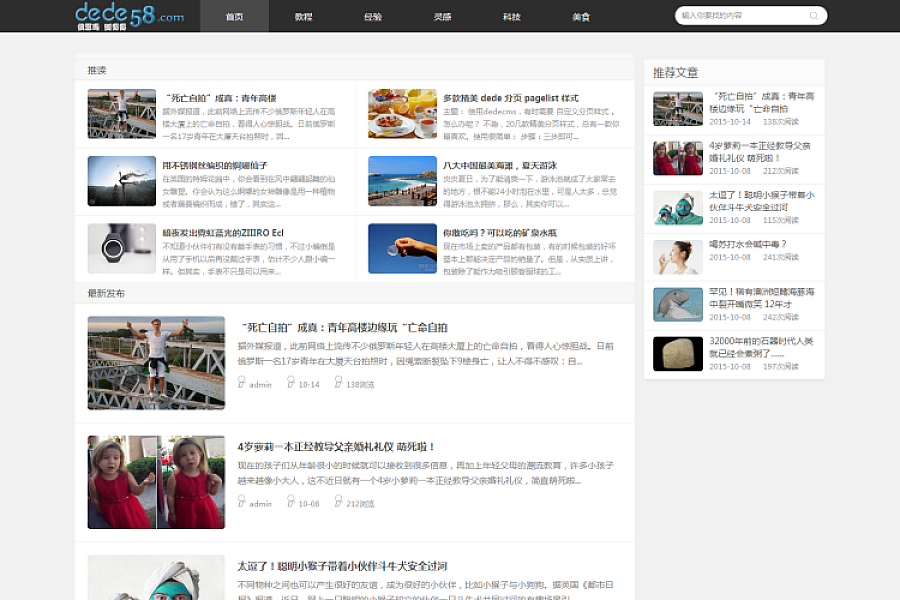Click the latest-article date "10-14"

[x=309, y=385]
